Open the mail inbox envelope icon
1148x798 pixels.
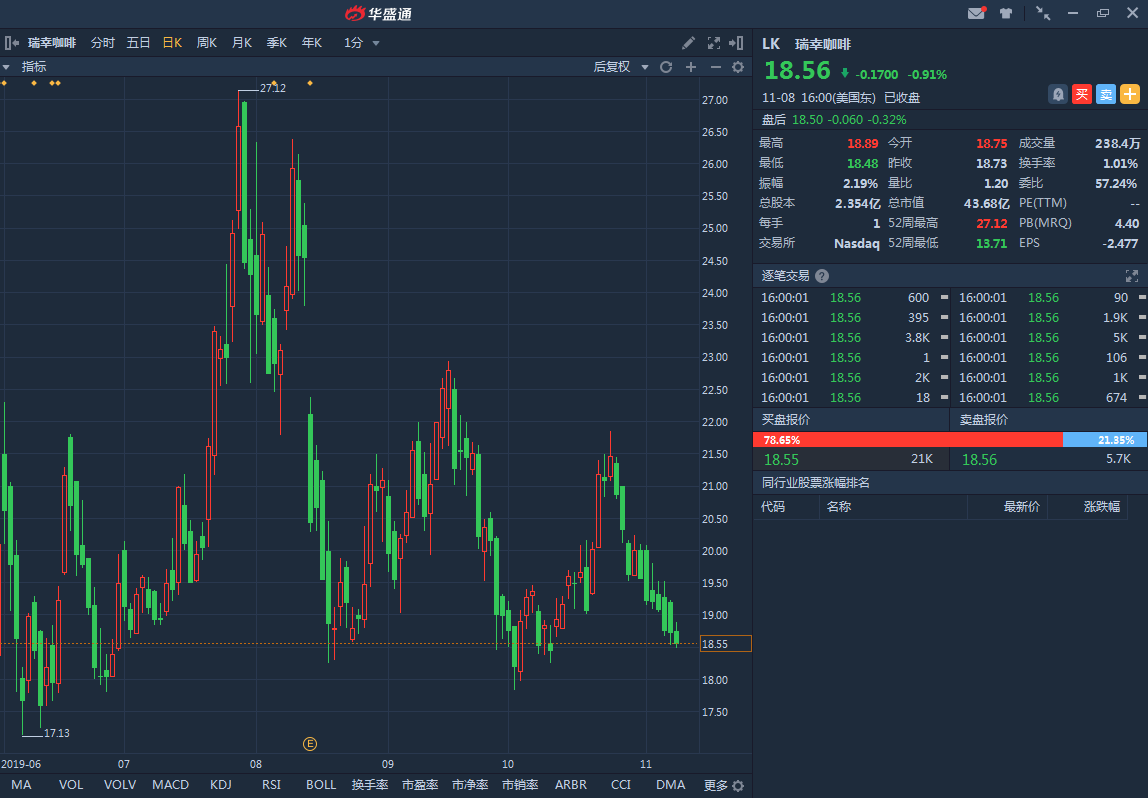(x=976, y=13)
